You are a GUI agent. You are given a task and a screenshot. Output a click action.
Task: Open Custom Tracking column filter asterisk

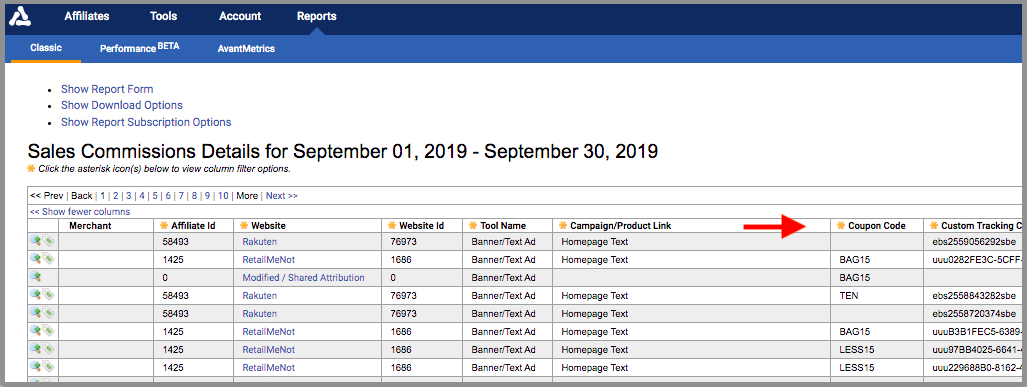[x=934, y=225]
